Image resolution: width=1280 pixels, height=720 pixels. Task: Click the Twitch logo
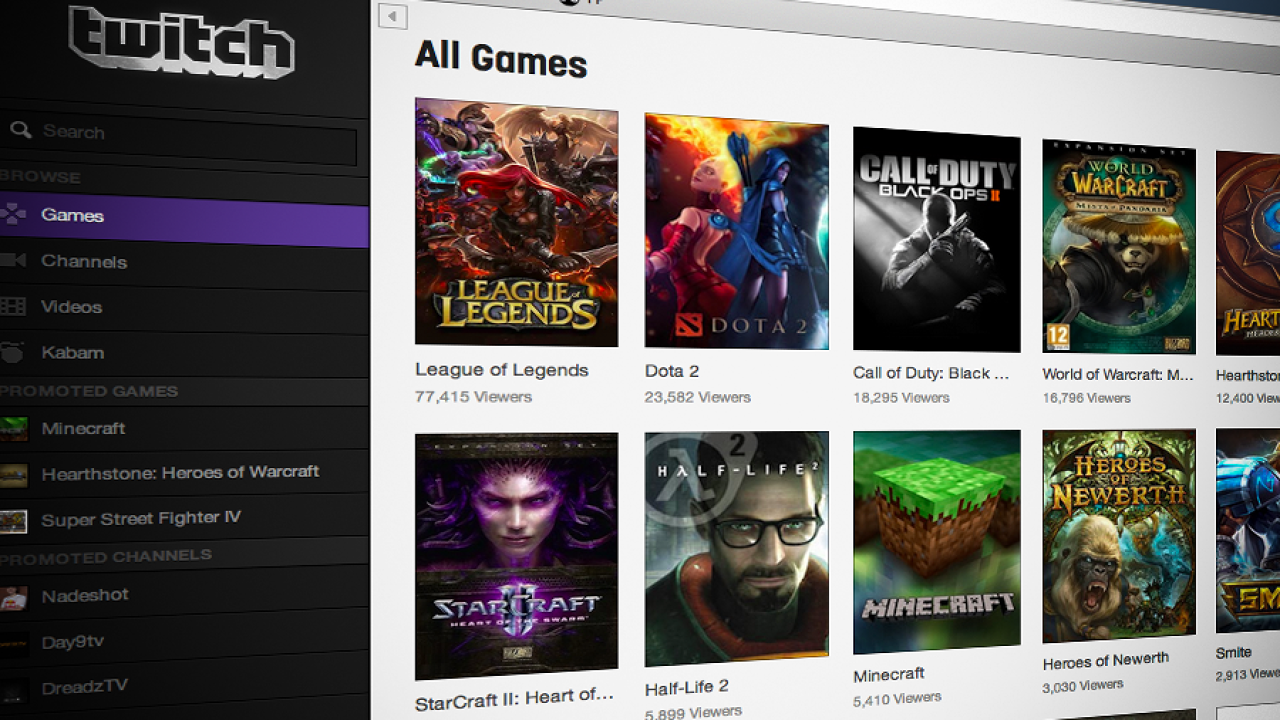click(182, 41)
